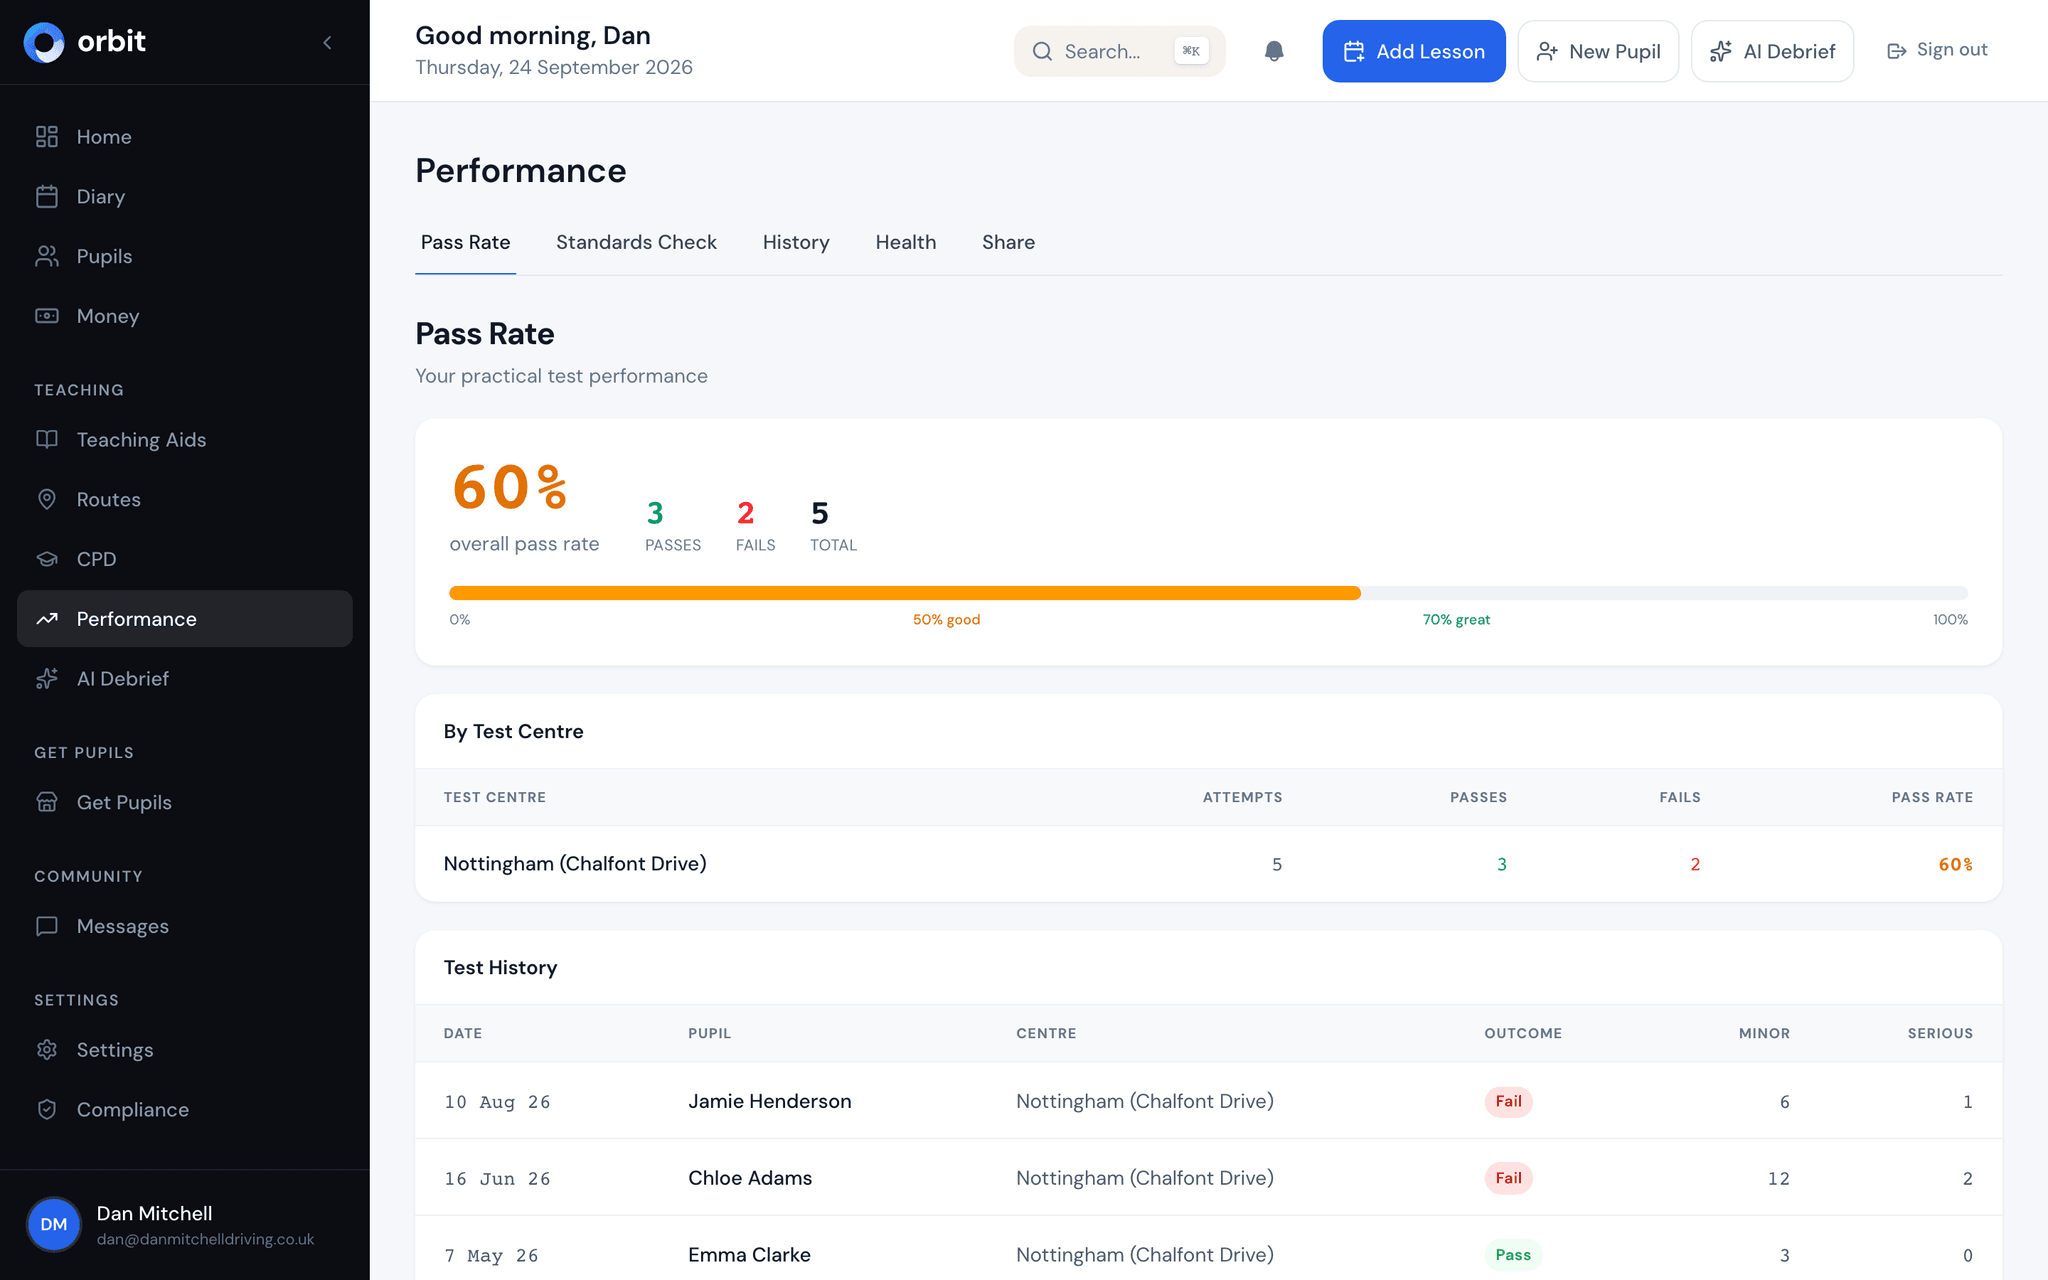Go to the Share tab

tap(1008, 243)
